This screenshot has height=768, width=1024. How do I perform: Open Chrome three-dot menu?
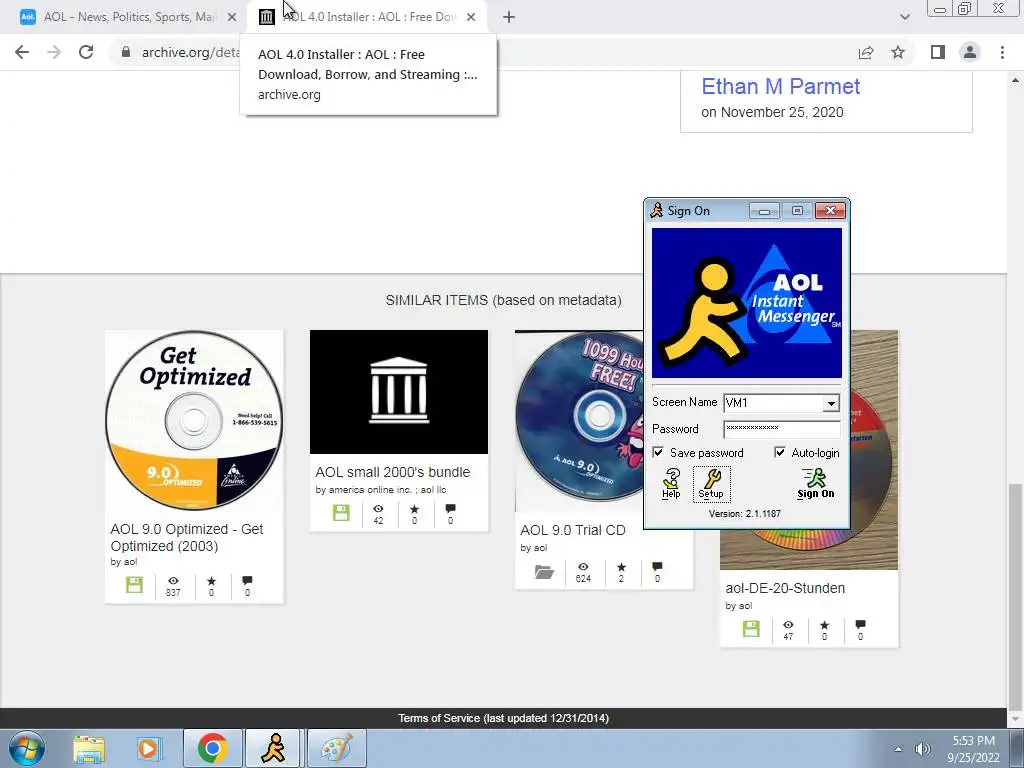click(1002, 52)
